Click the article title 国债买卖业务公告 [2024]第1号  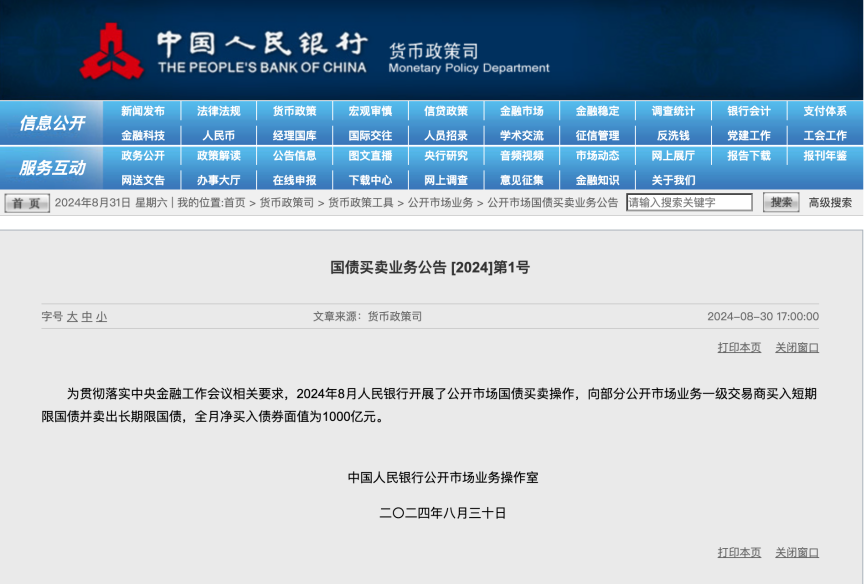430,267
